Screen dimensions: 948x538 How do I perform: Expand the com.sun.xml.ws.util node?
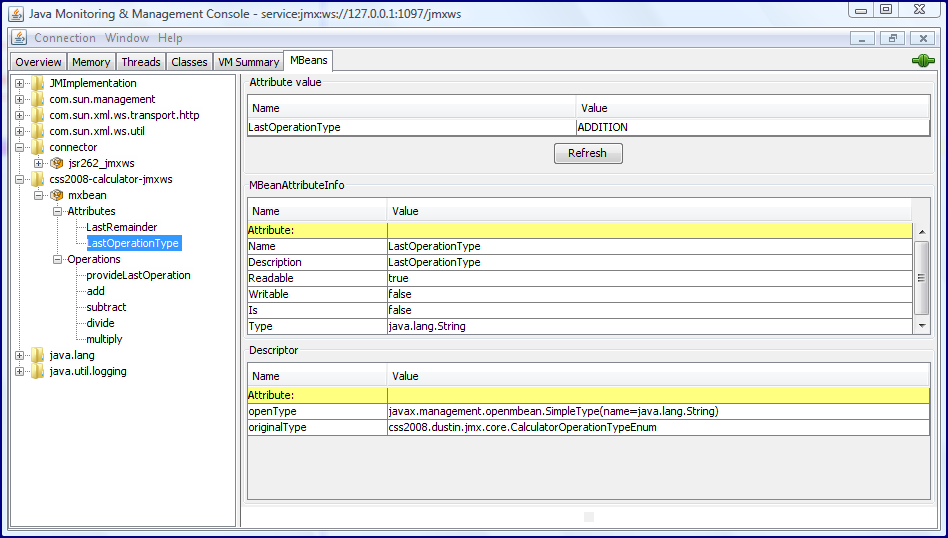(19, 131)
